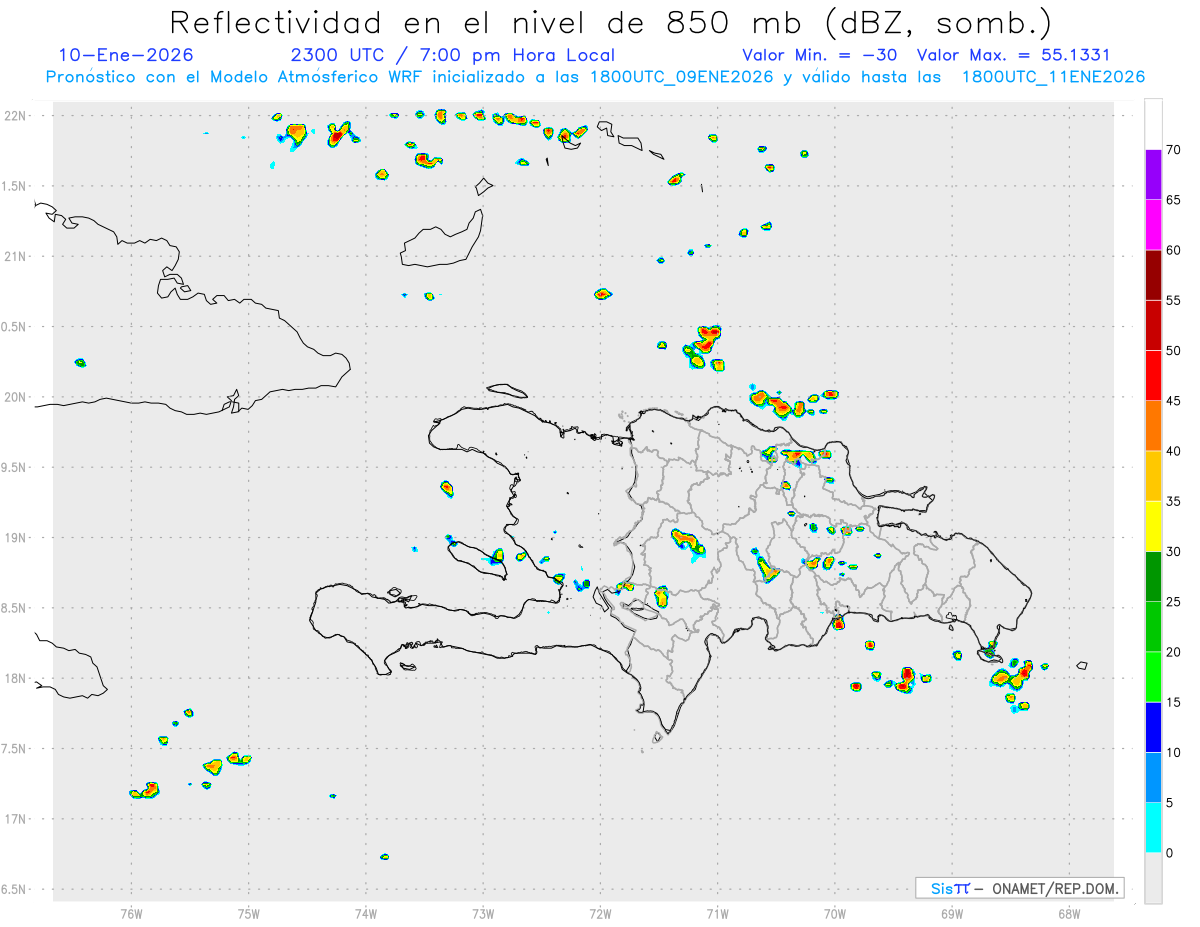Select the "Valor Max. = 55.1331" text

[1014, 55]
